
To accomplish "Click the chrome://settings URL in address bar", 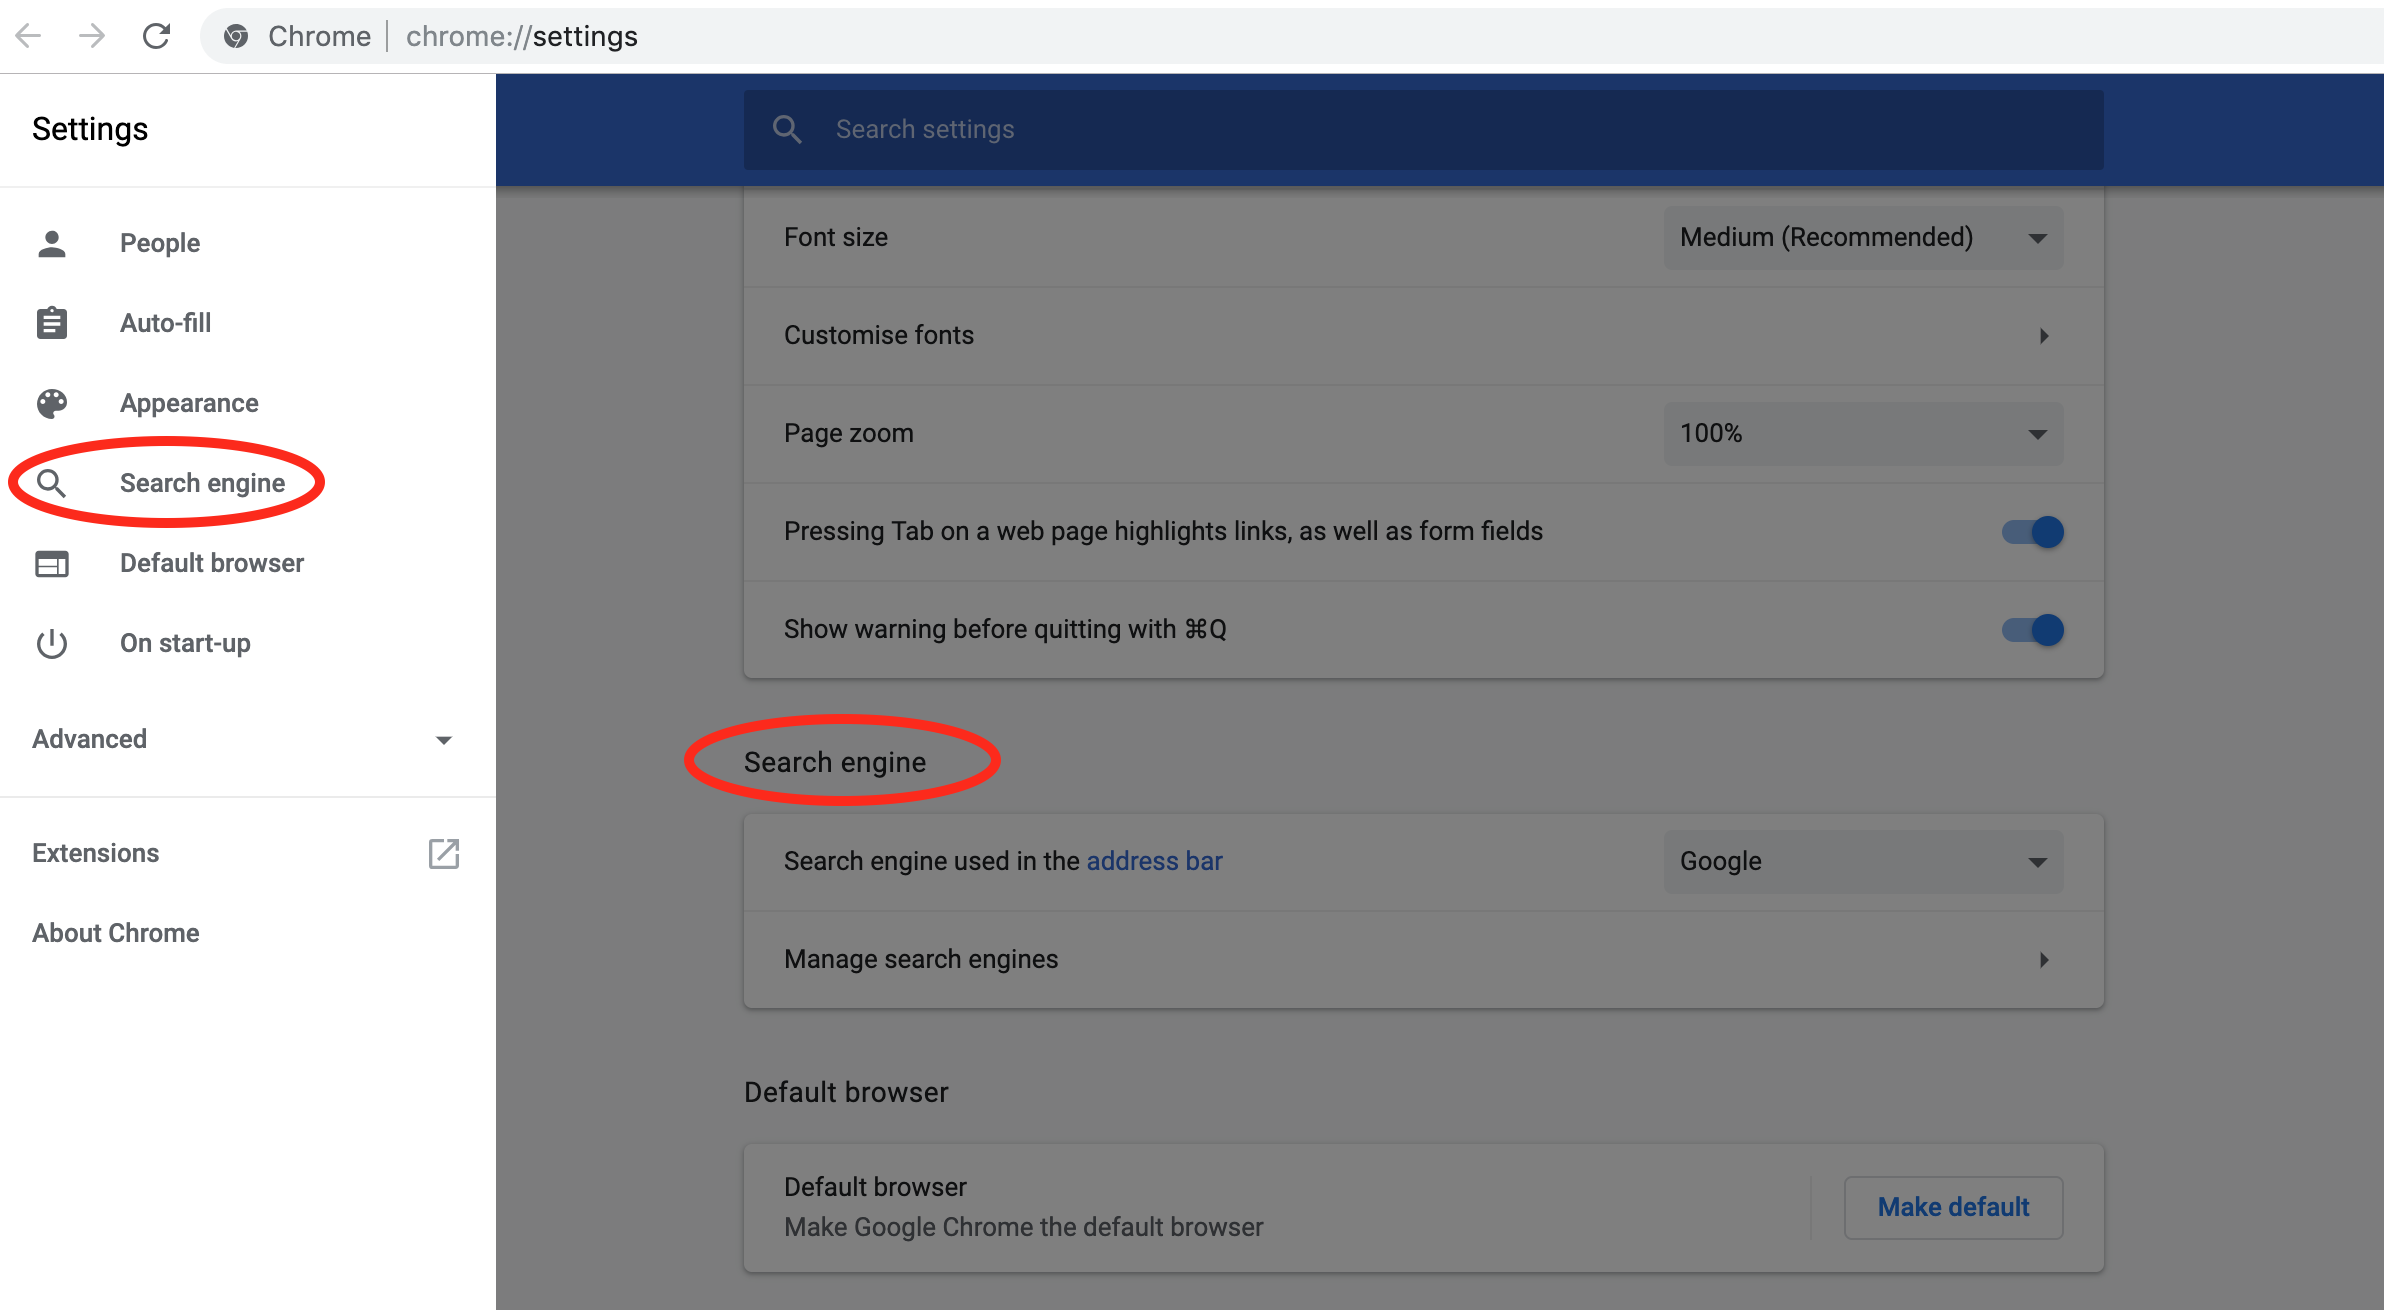I will [522, 36].
